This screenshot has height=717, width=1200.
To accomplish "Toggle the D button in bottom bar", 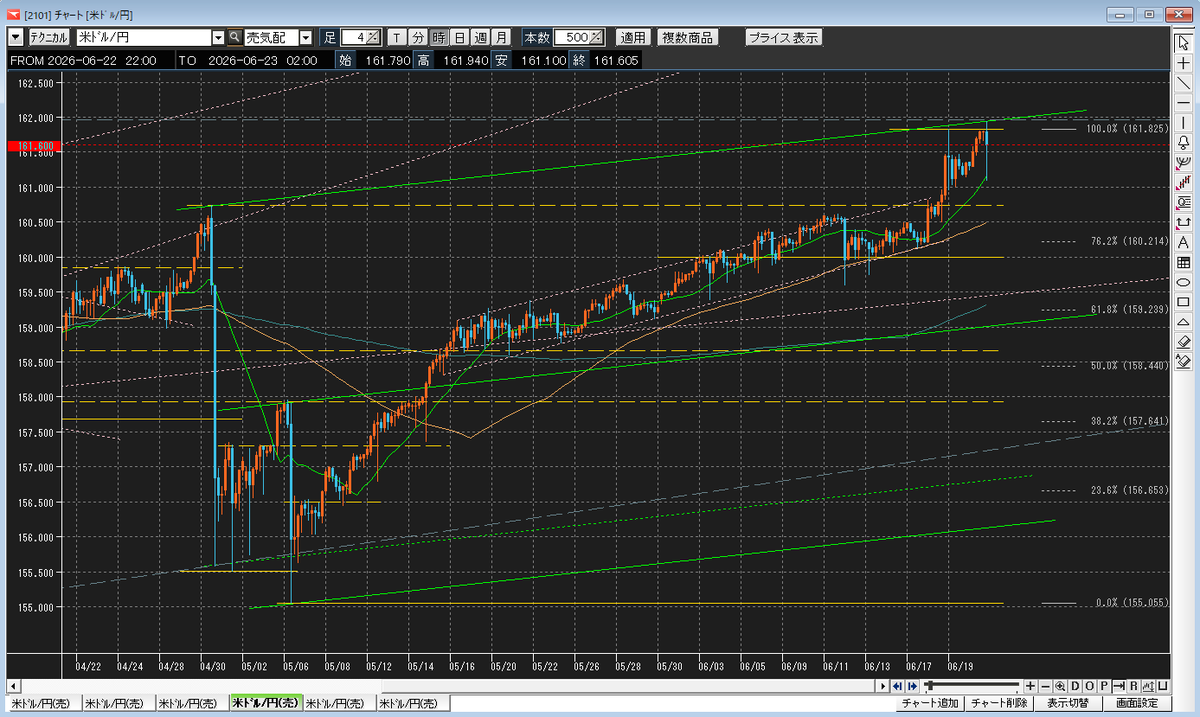I will (1075, 686).
